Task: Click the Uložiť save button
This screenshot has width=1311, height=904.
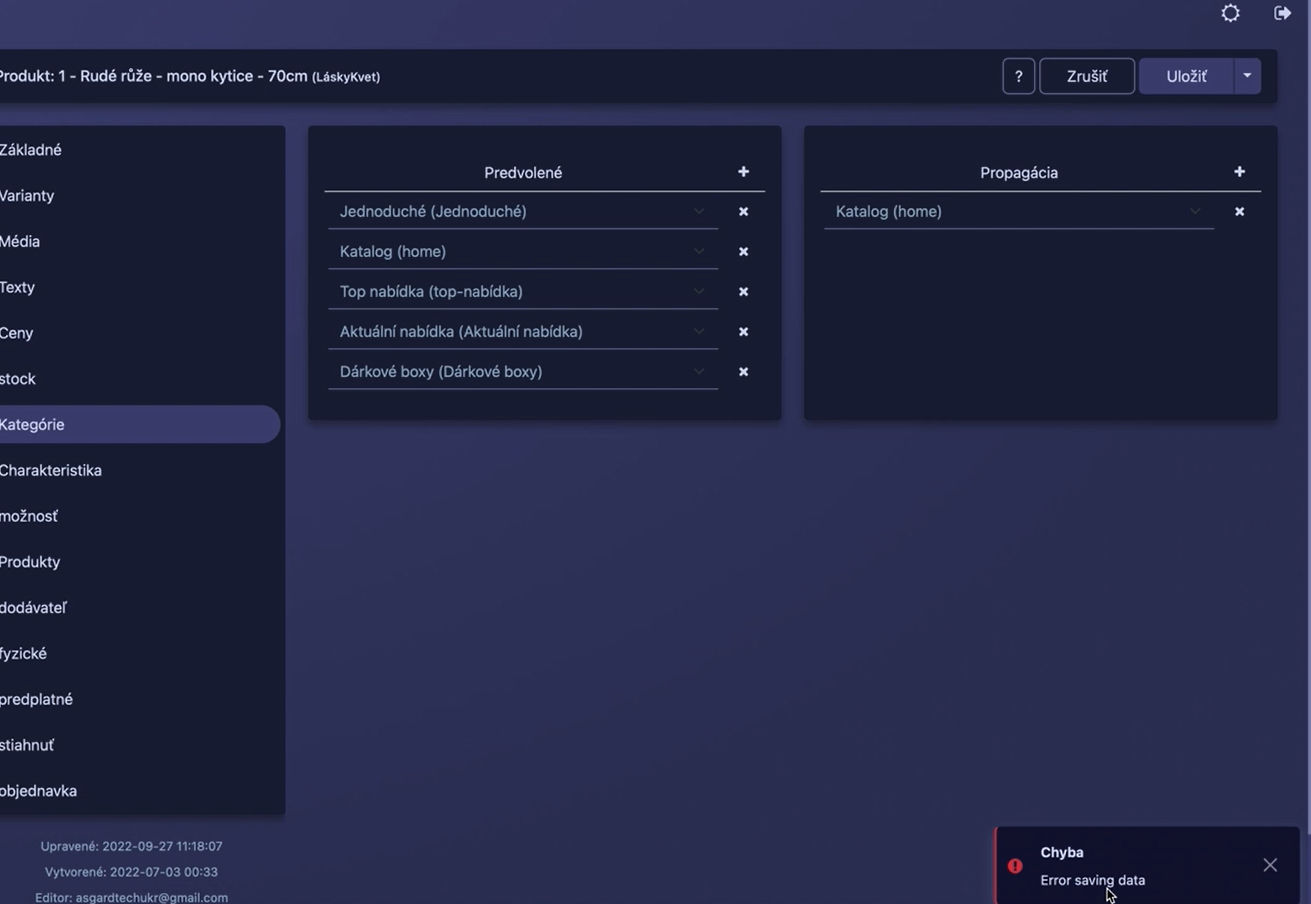Action: [x=1187, y=75]
